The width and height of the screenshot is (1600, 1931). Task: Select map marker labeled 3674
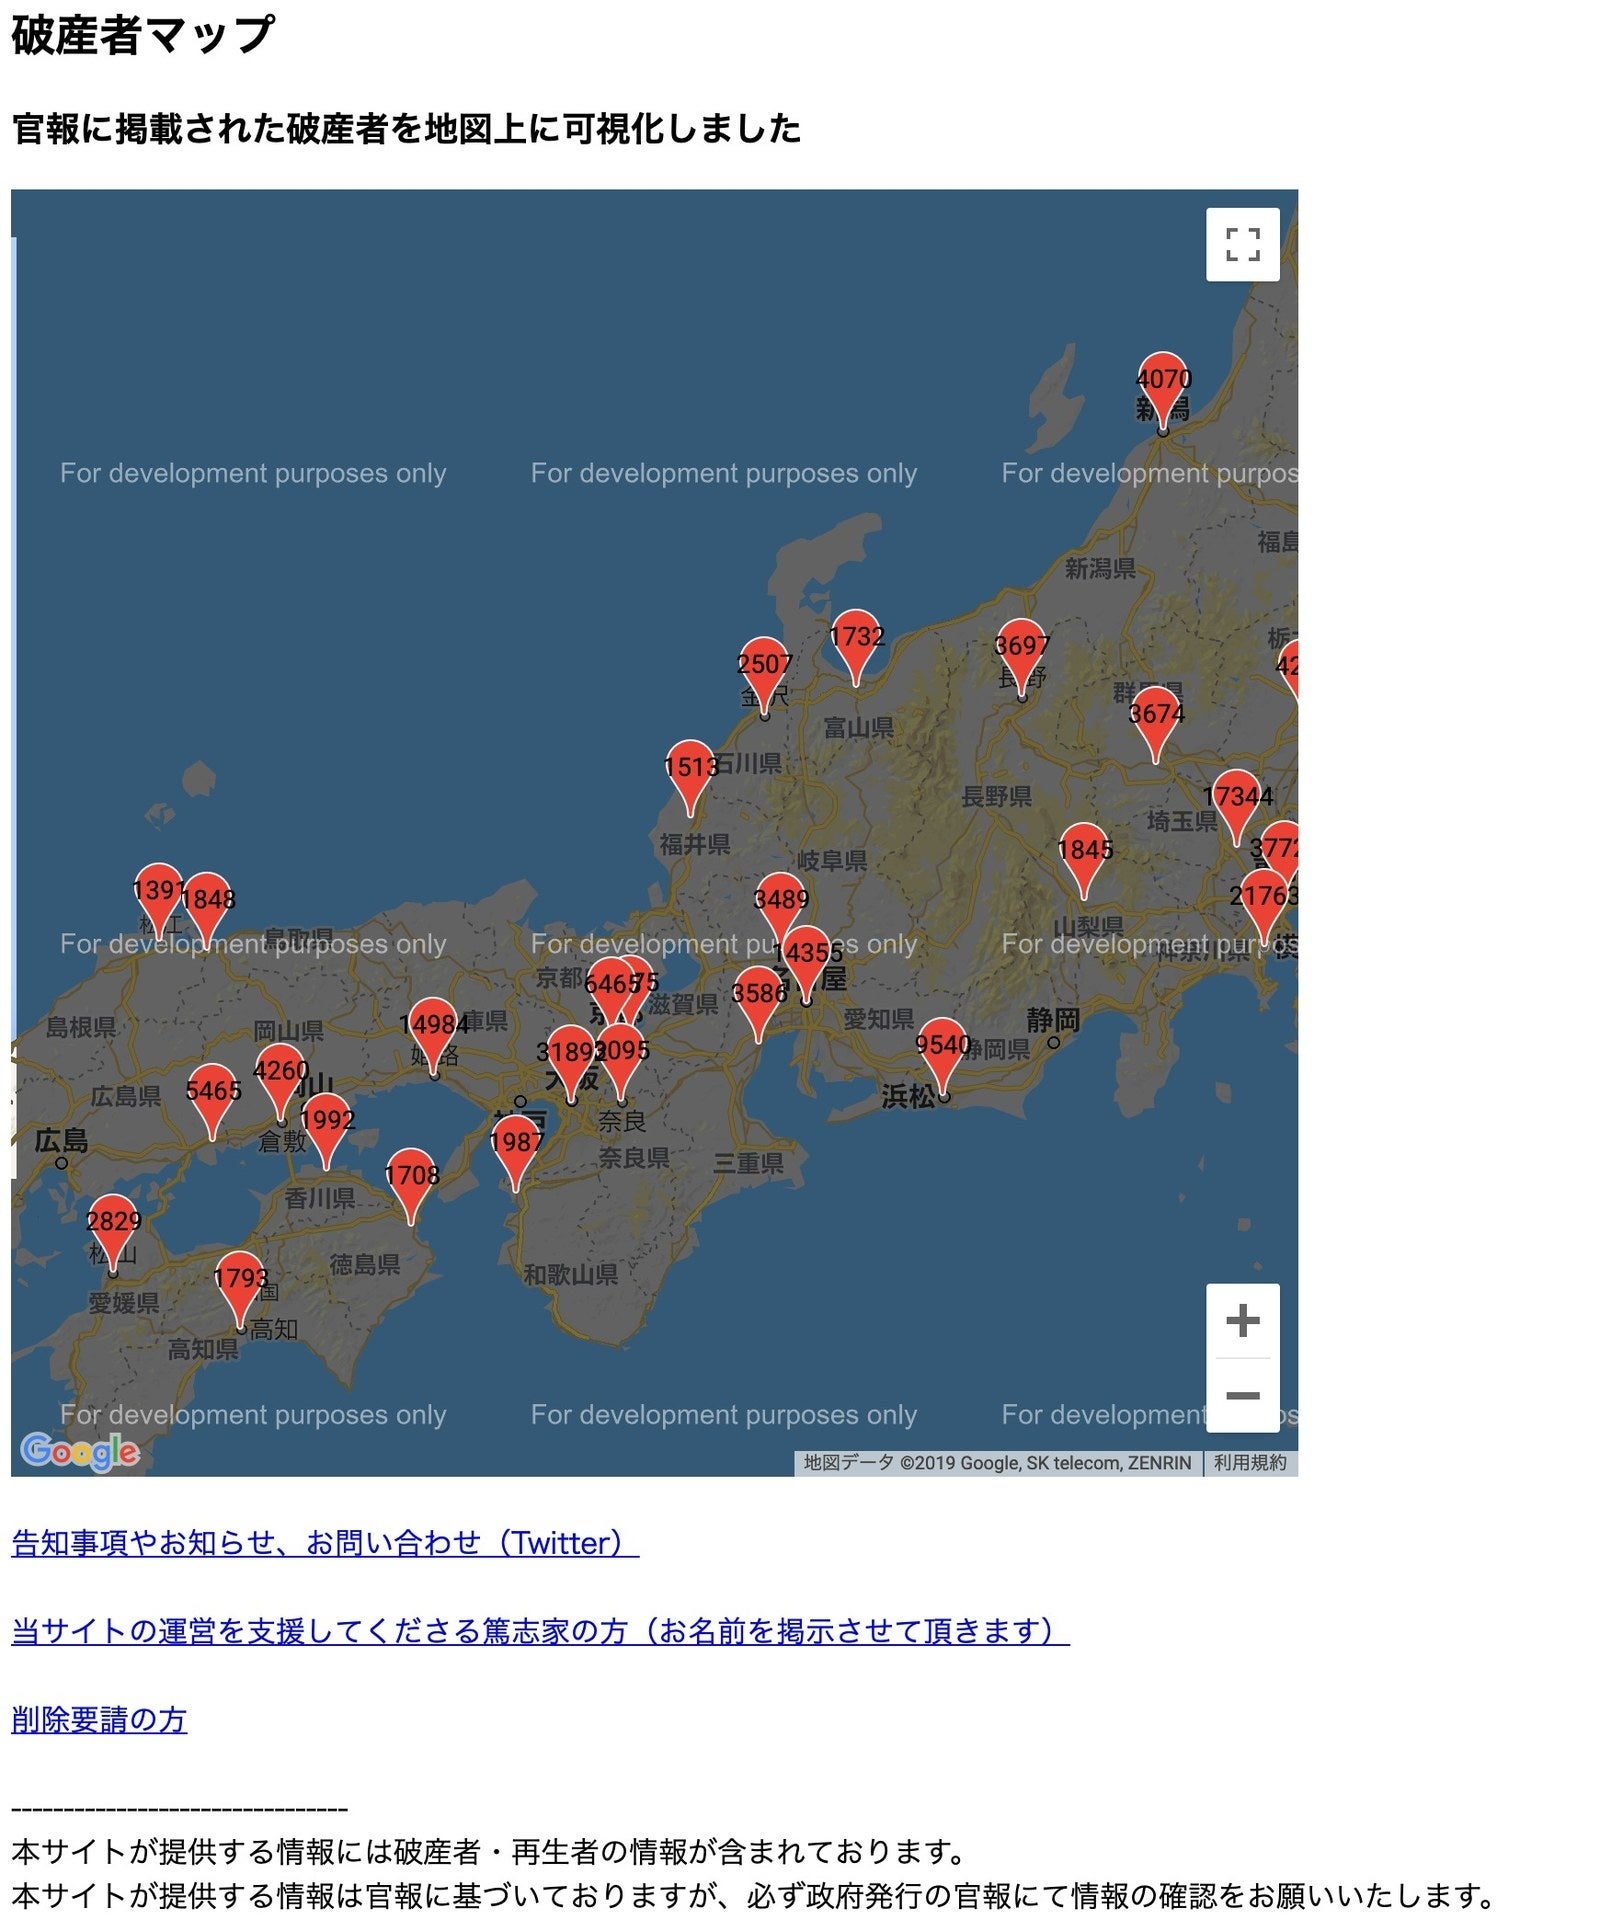[x=1155, y=725]
